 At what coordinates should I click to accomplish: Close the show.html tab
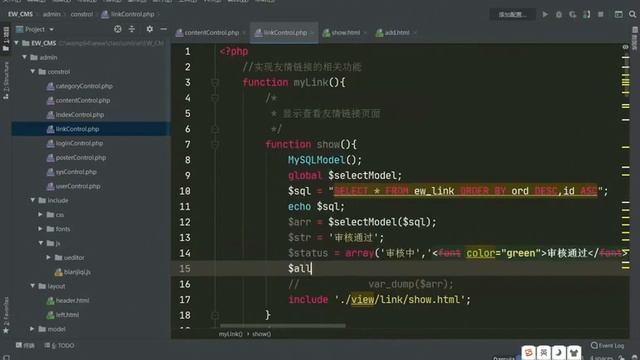pyautogui.click(x=365, y=33)
